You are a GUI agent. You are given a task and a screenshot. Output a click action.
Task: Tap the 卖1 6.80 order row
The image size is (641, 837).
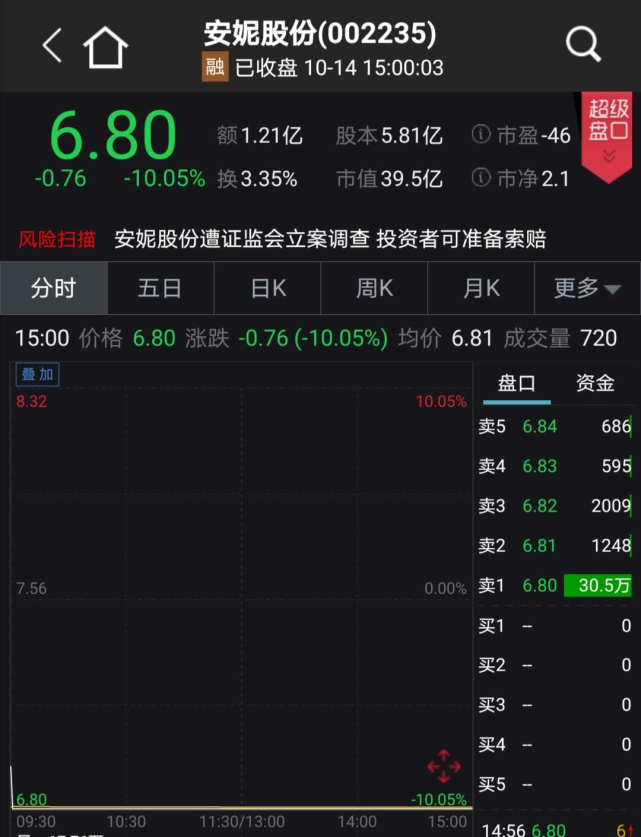pyautogui.click(x=555, y=586)
